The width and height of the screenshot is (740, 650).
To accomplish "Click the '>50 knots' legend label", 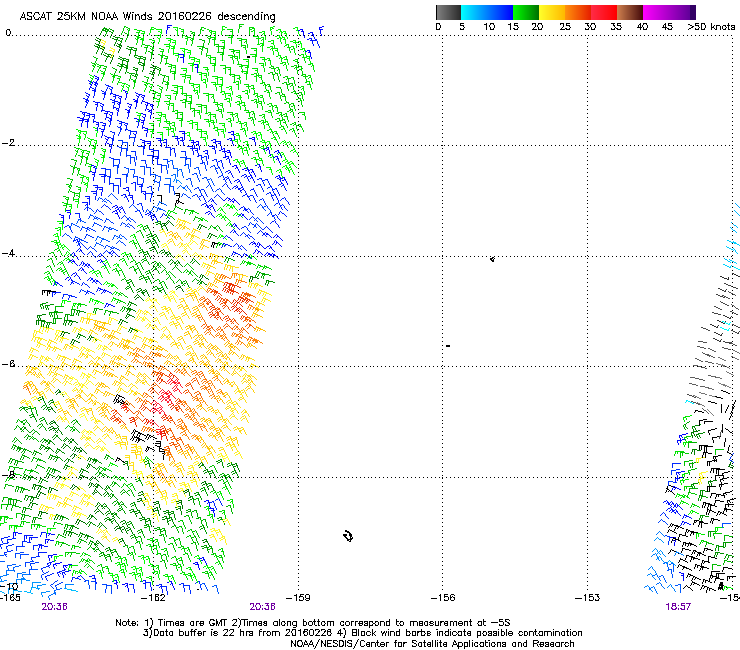I will 711,26.
